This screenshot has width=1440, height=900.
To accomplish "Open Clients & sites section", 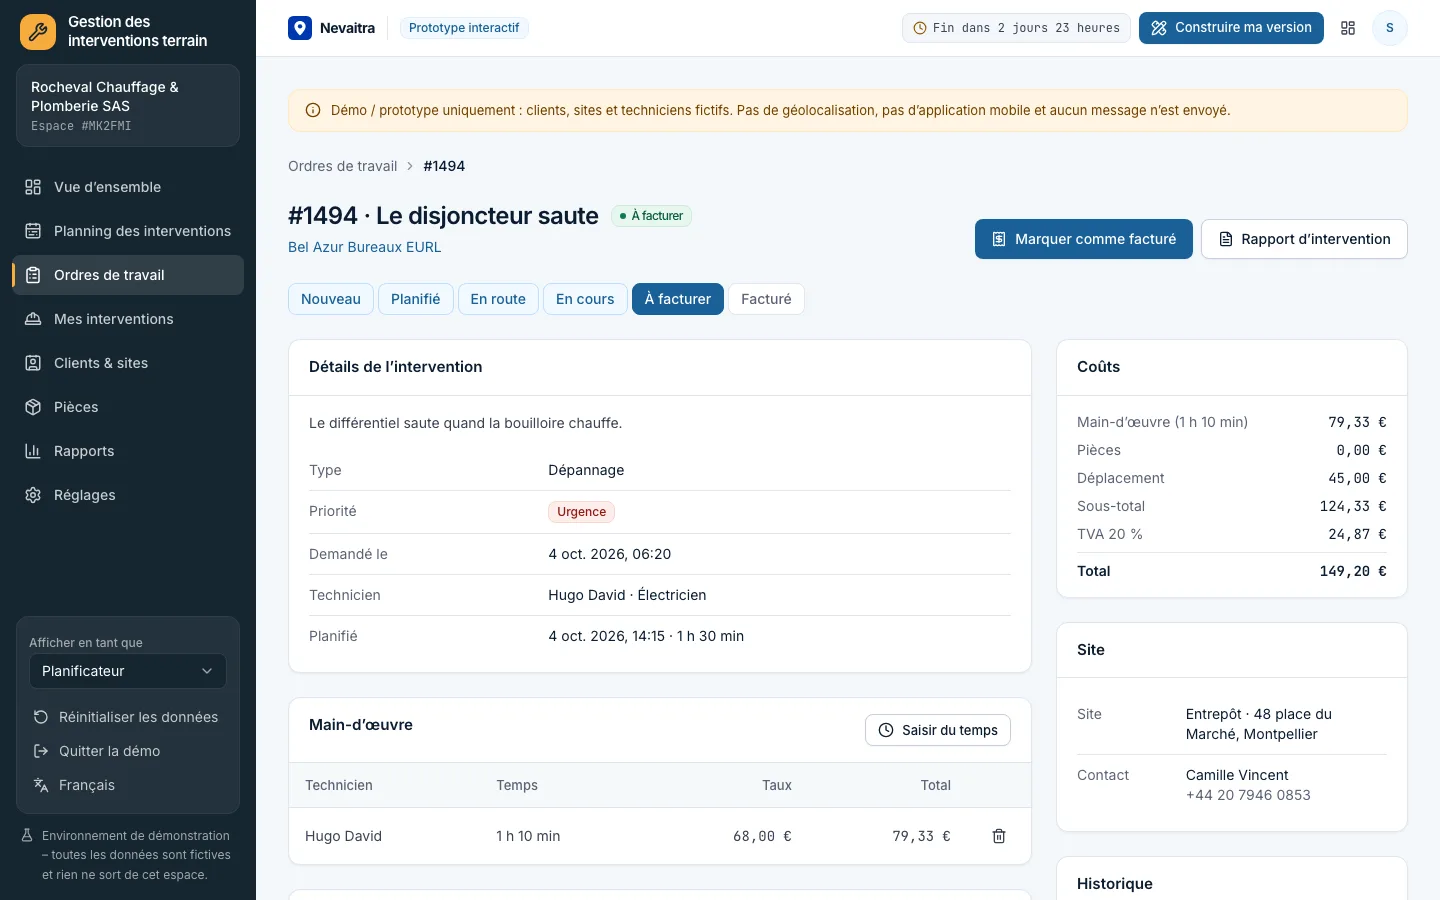I will pos(128,363).
